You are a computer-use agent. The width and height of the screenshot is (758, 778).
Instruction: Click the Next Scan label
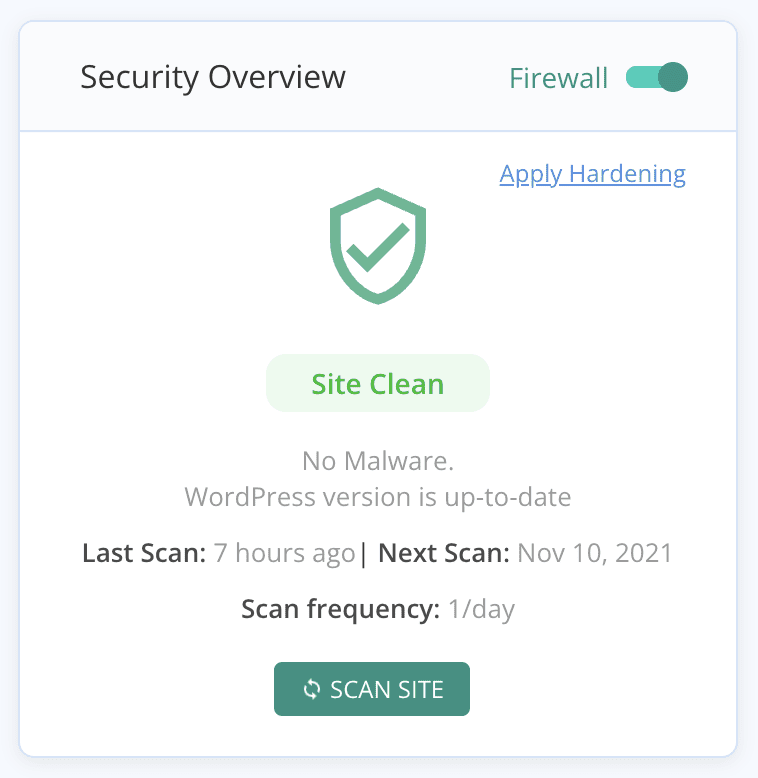[445, 553]
